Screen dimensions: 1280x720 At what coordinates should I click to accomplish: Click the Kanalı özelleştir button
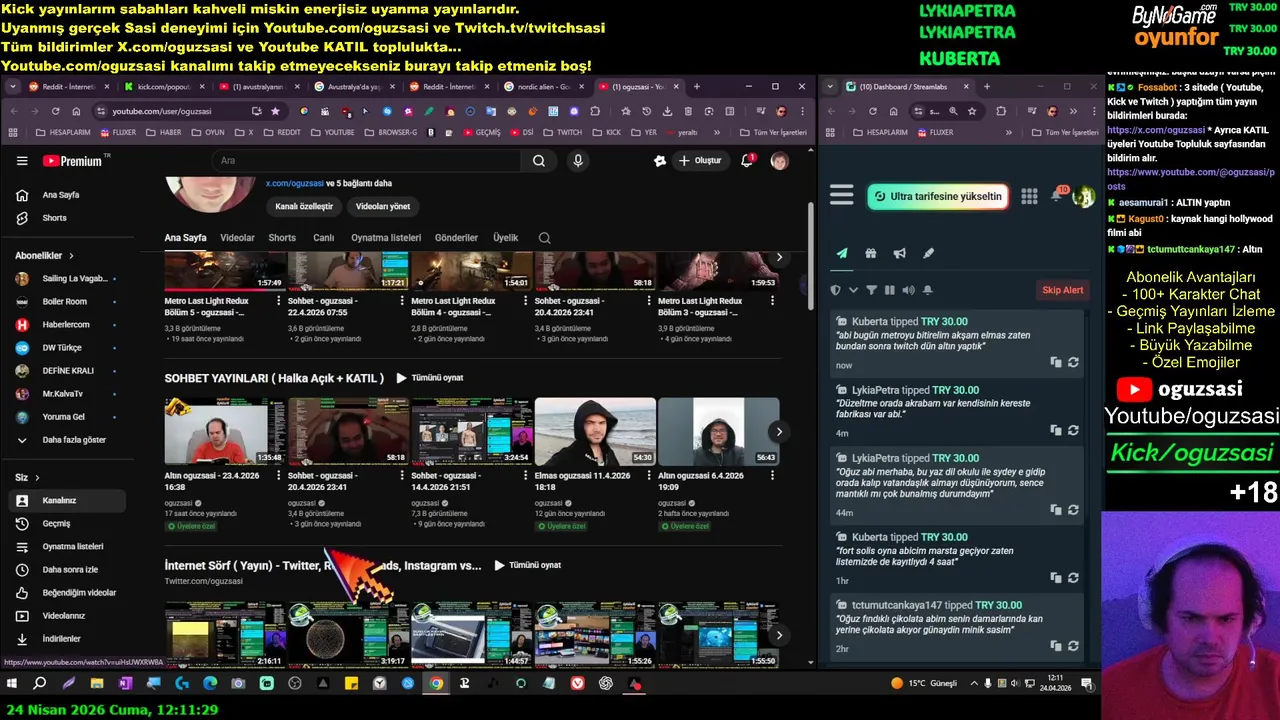tap(304, 206)
